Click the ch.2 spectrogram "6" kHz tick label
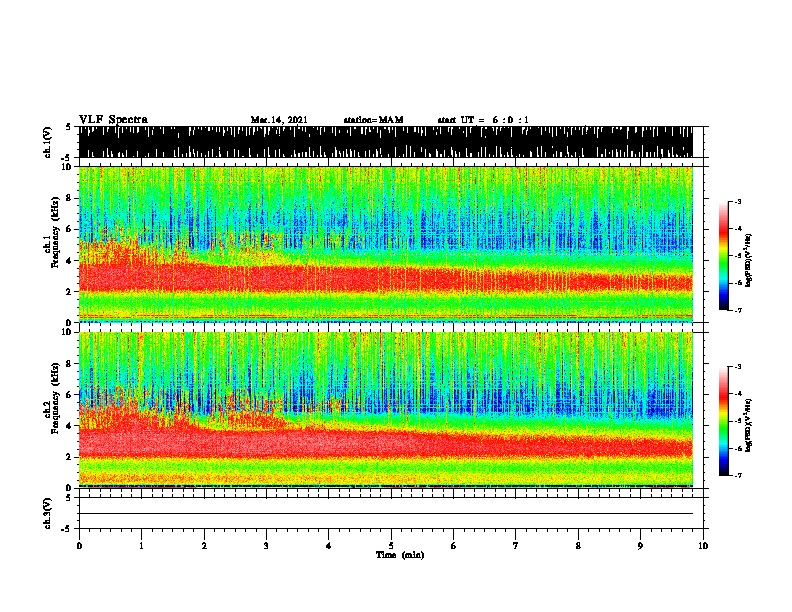Viewport: 792px width, 612px height. (70, 395)
